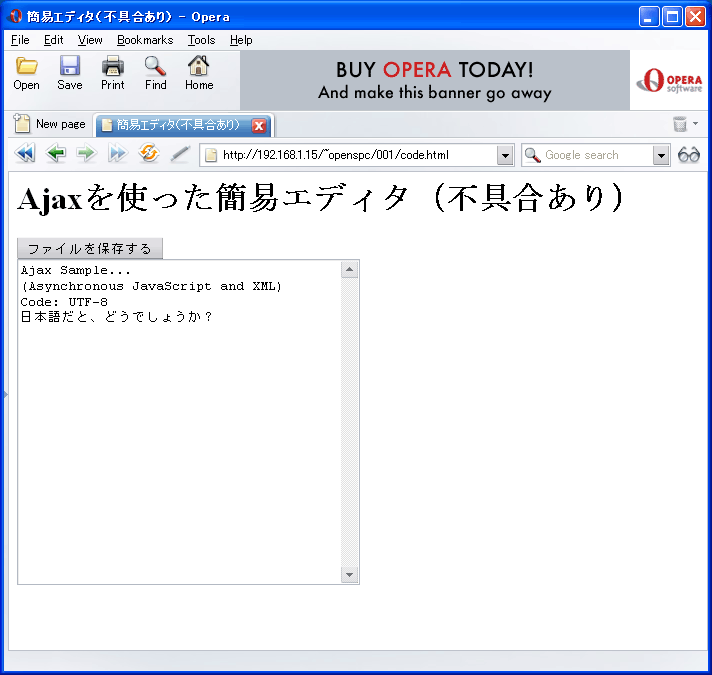Click the textarea scroll up arrow
The height and width of the screenshot is (675, 712).
coord(349,270)
